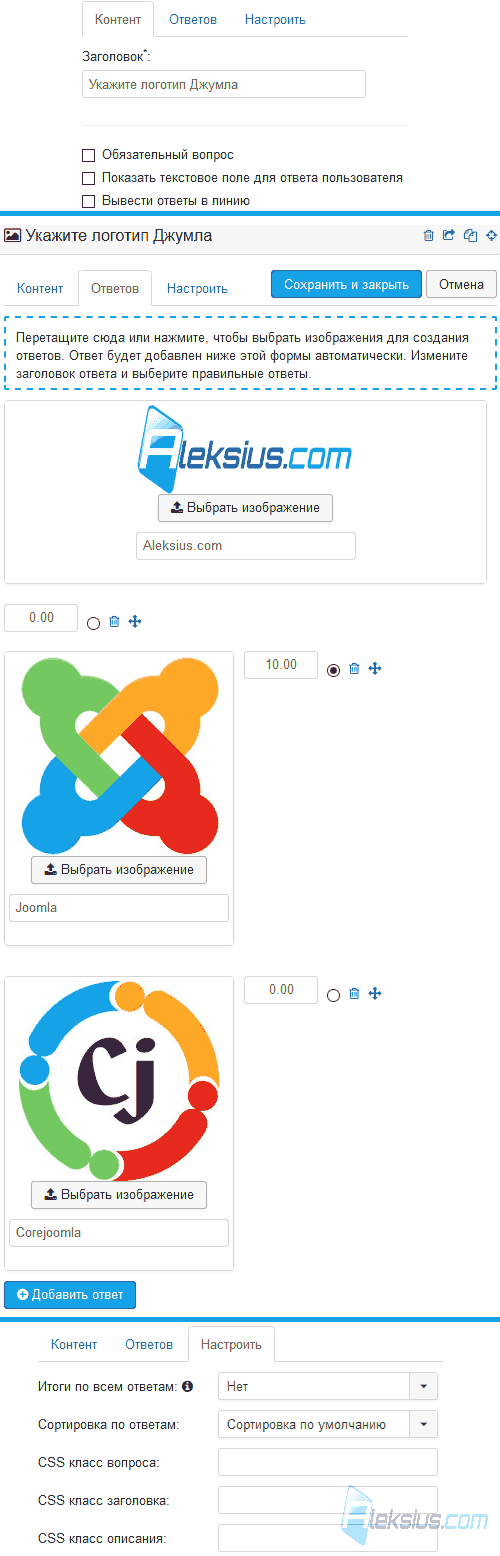Copy the question with duplicate icon
This screenshot has height=1556, width=500.
point(470,236)
